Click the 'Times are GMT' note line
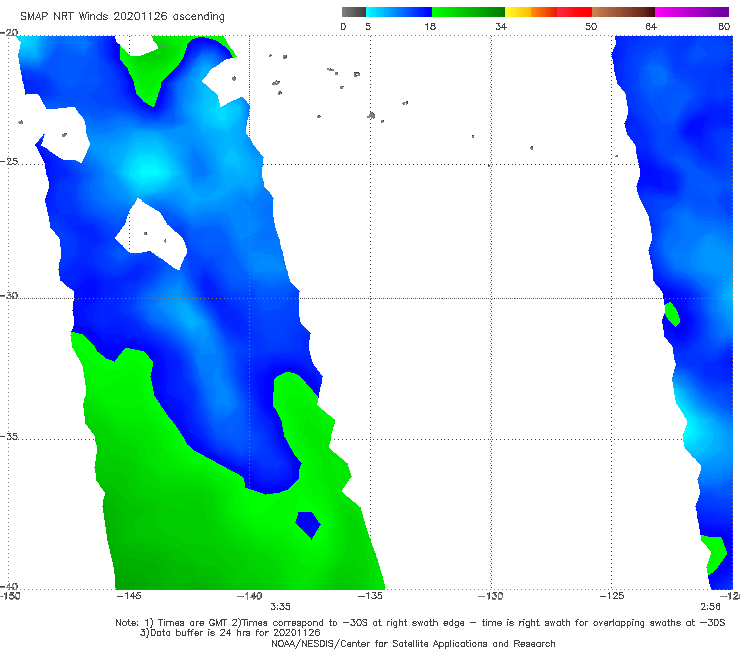 click(420, 623)
